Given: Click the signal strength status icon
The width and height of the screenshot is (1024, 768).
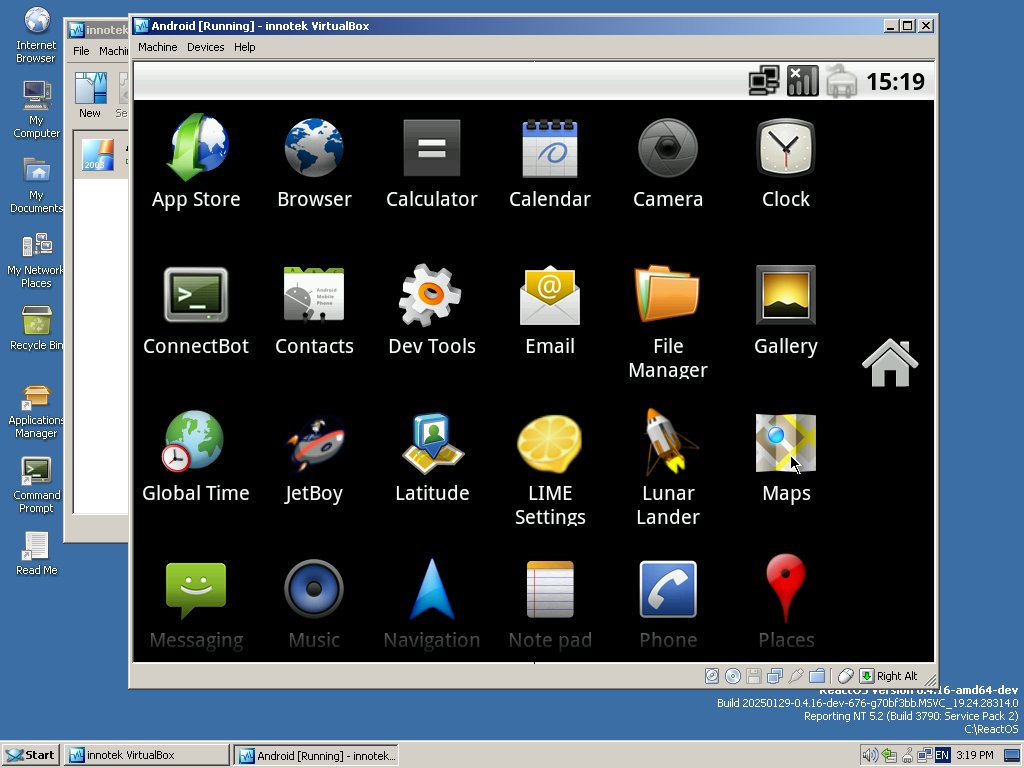Looking at the screenshot, I should [x=803, y=82].
